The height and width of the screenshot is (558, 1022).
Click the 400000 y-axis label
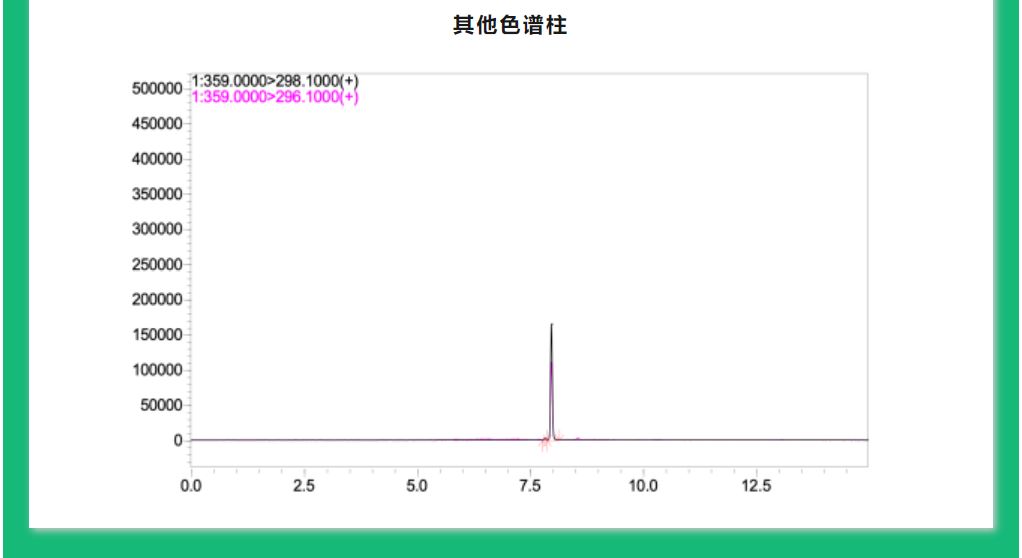[157, 159]
